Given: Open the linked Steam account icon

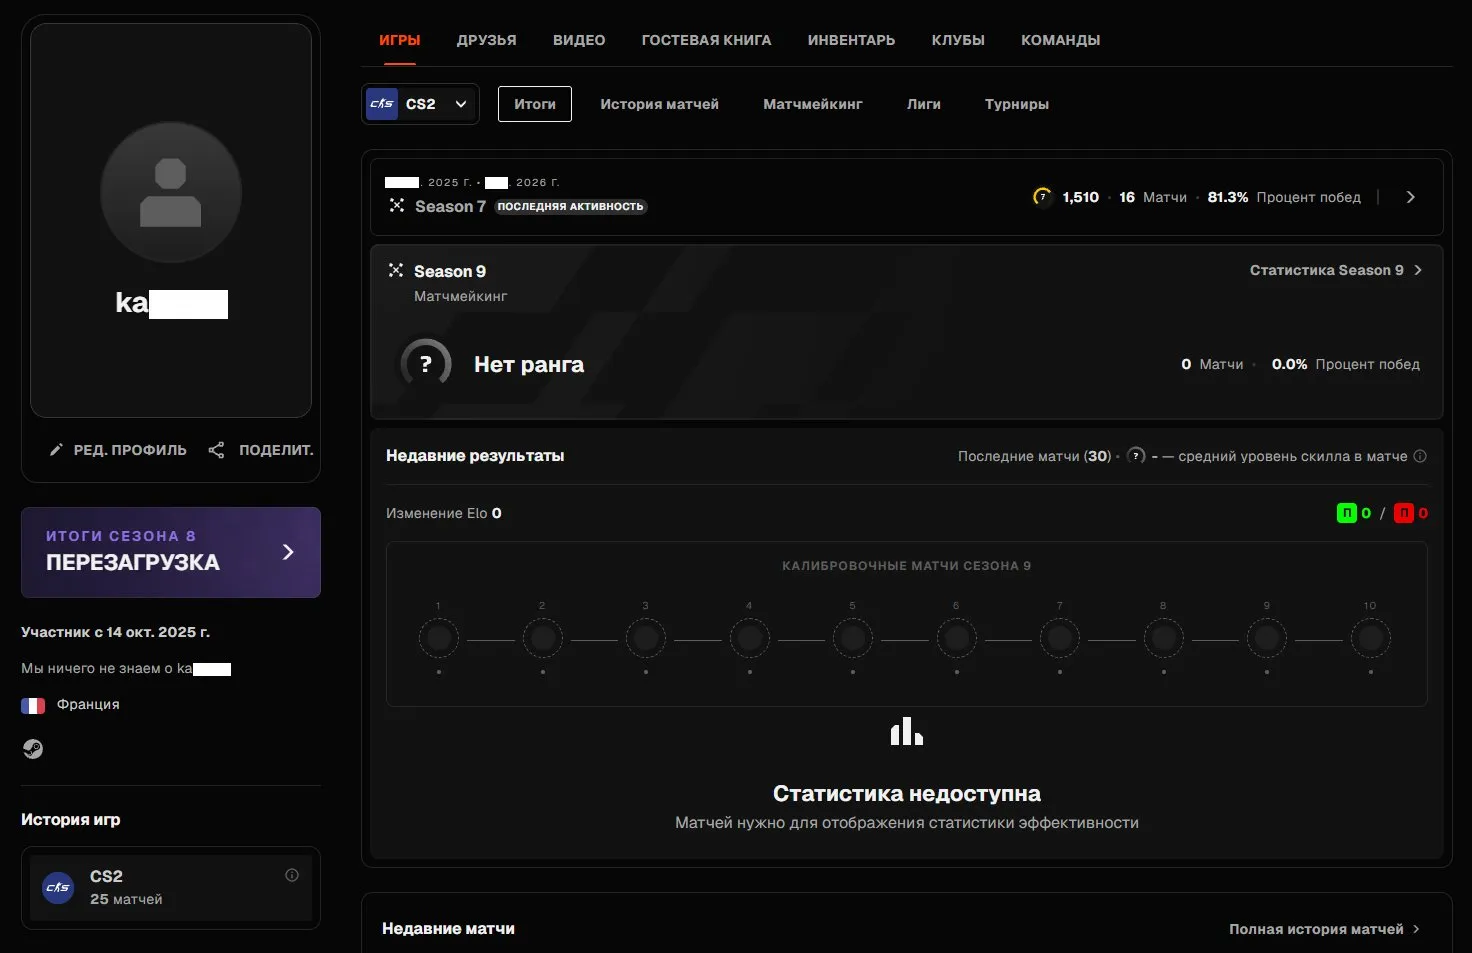Looking at the screenshot, I should [33, 749].
